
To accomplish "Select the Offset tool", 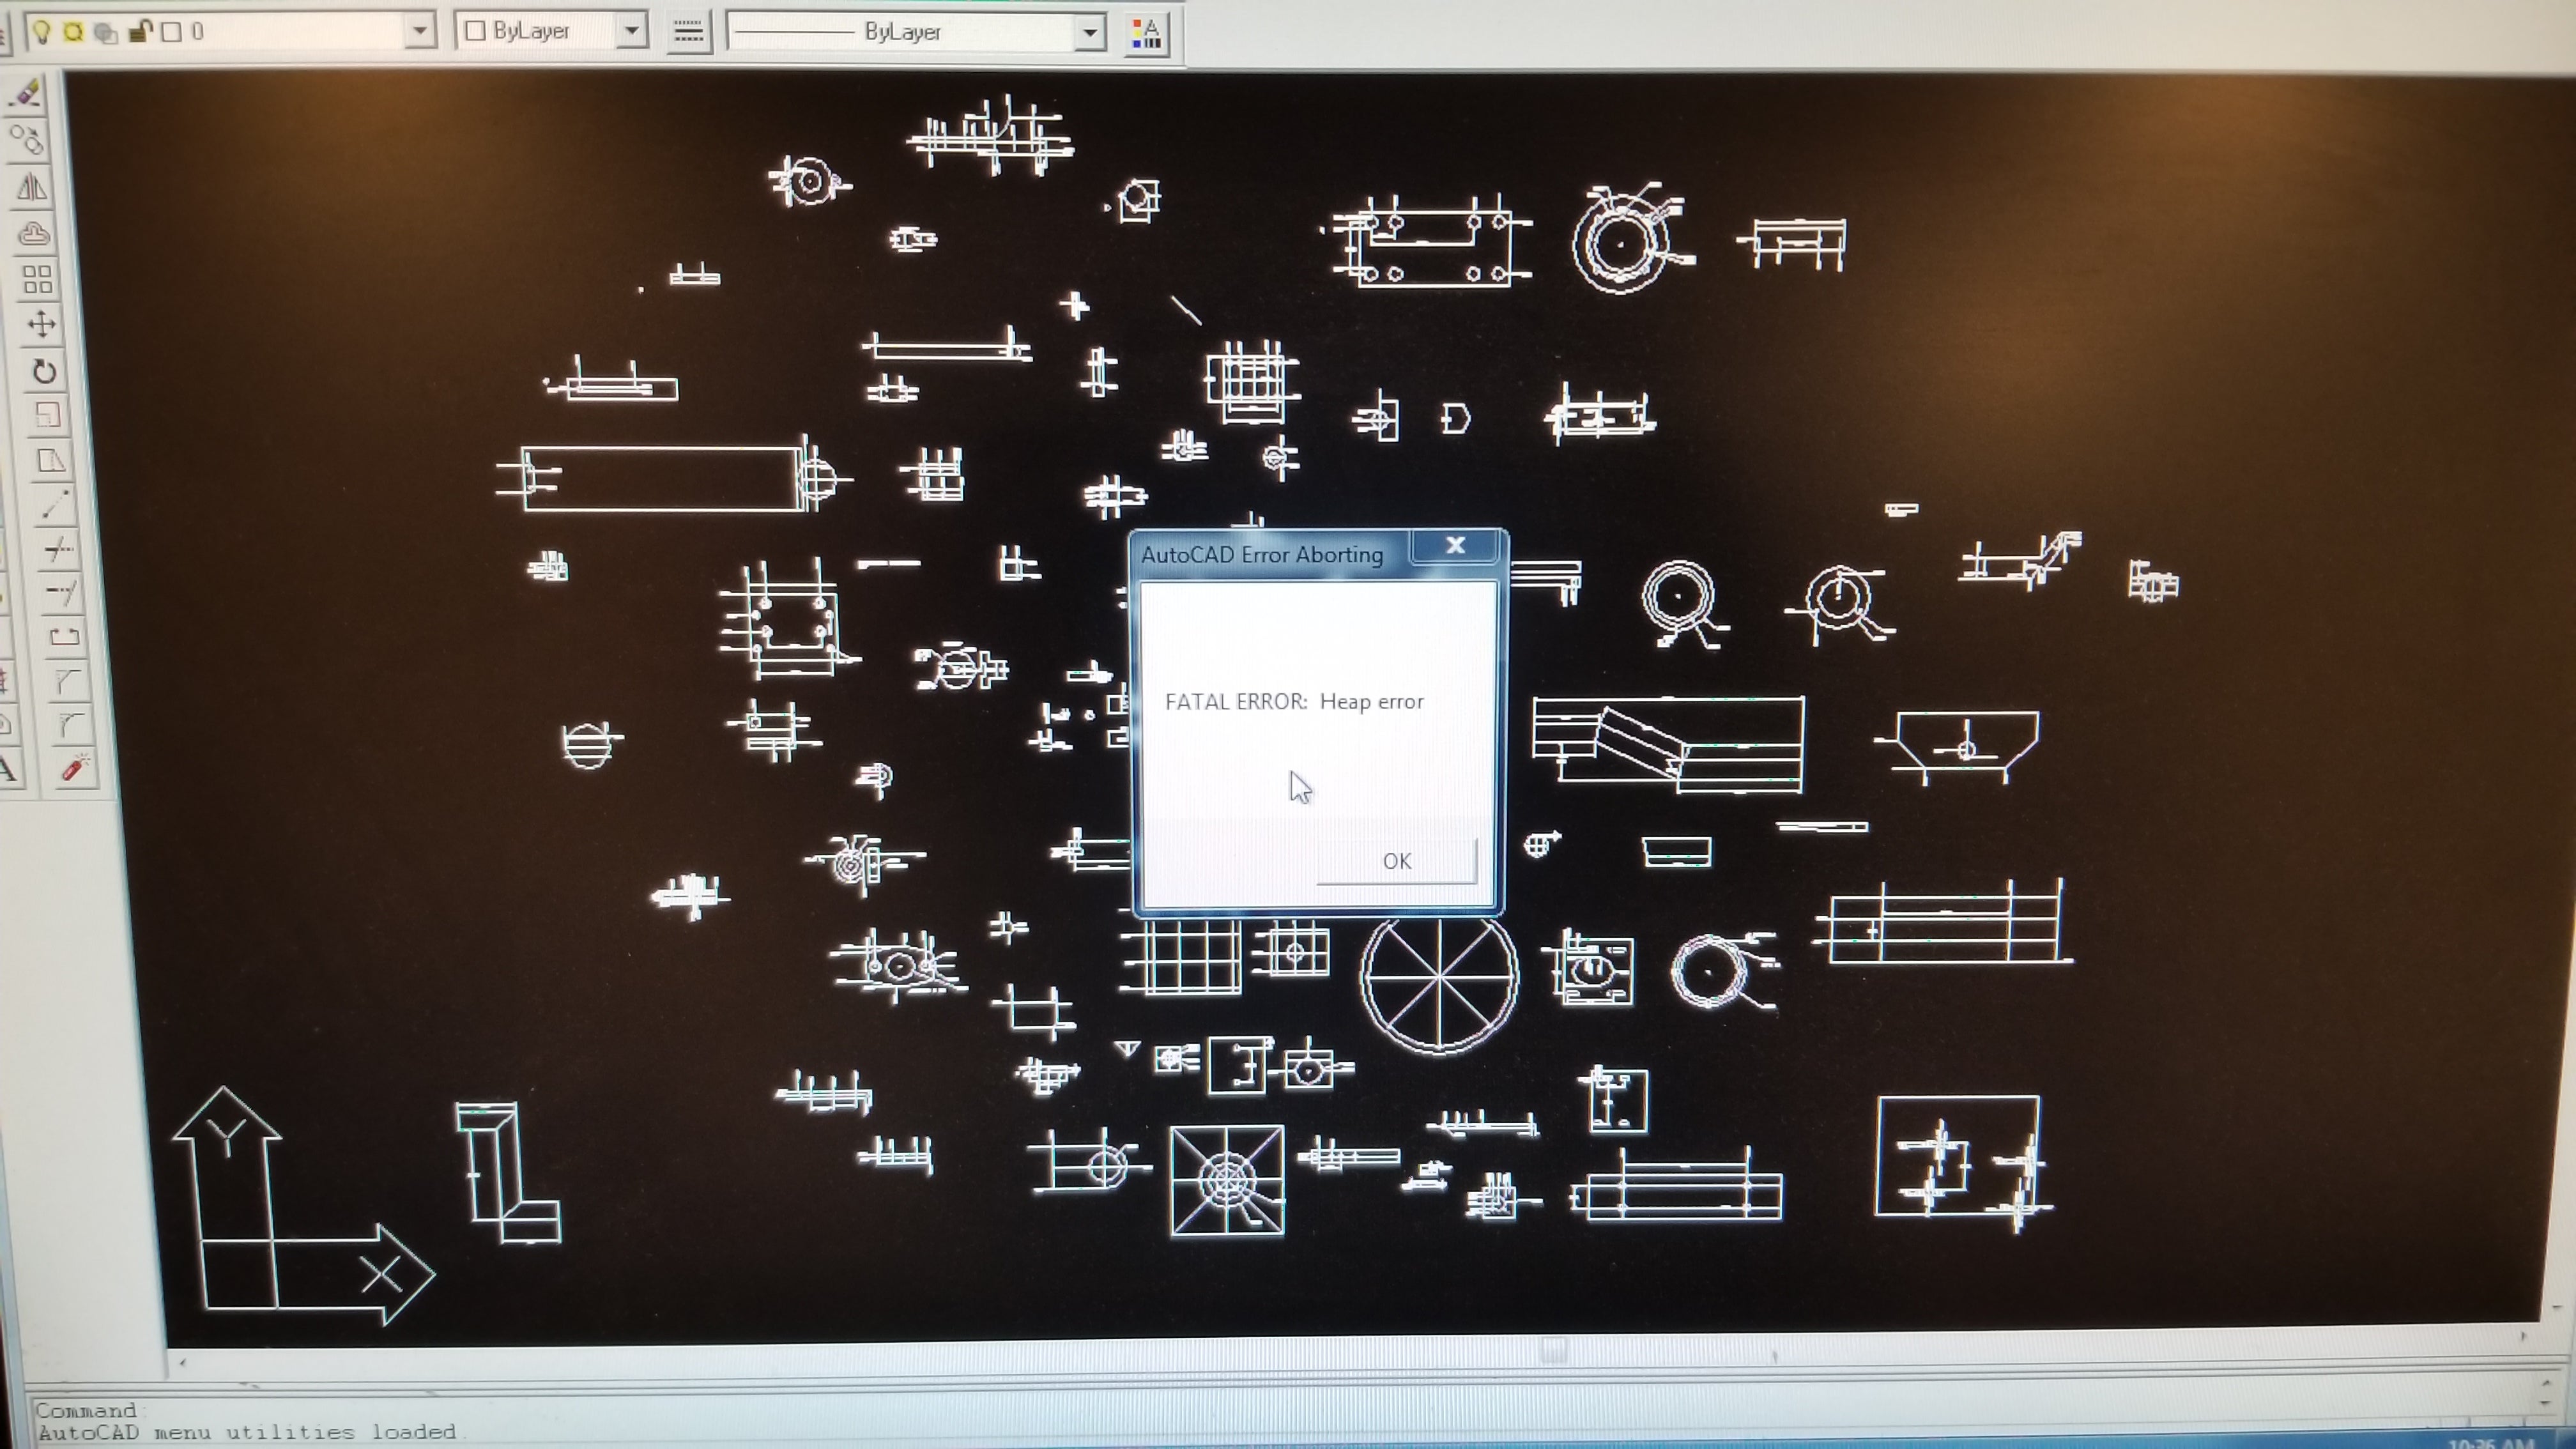I will point(34,233).
